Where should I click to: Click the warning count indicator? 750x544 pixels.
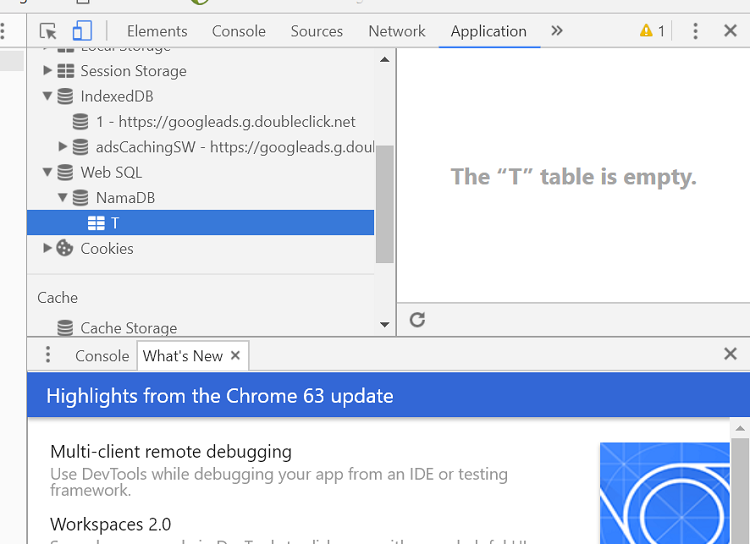pyautogui.click(x=652, y=31)
